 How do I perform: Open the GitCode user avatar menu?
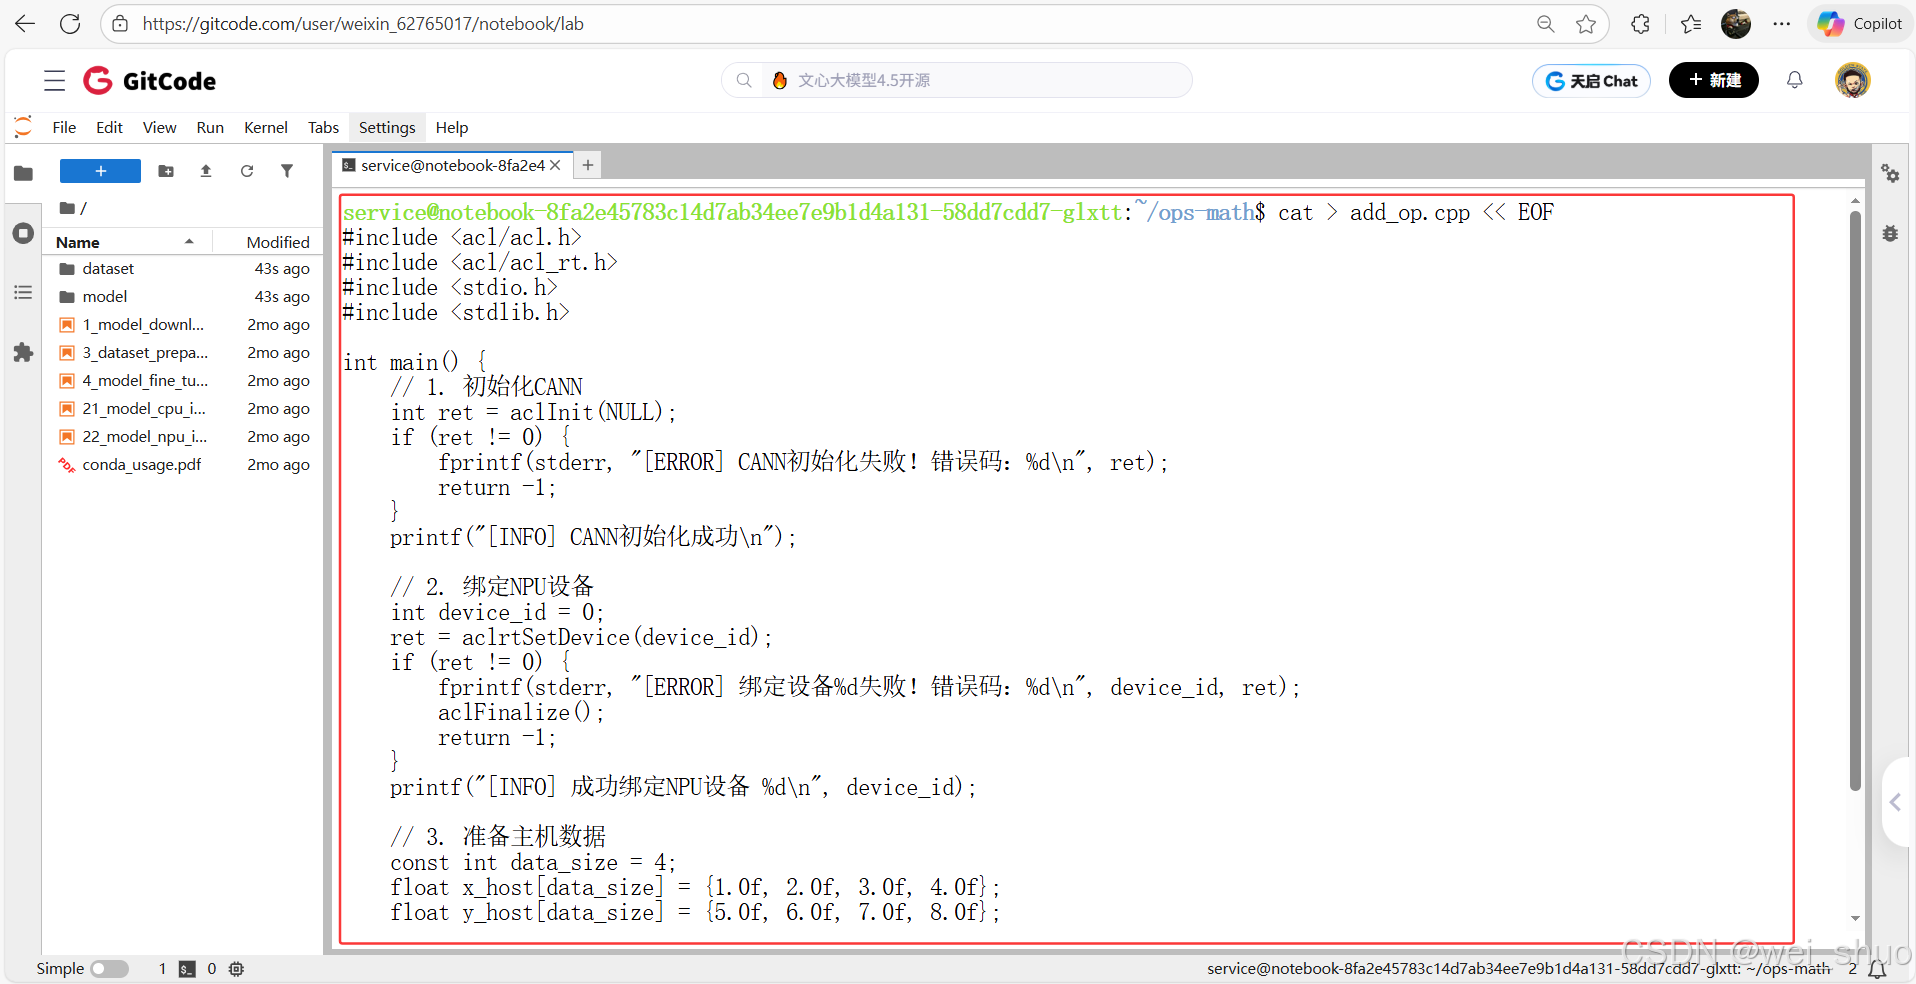tap(1853, 80)
